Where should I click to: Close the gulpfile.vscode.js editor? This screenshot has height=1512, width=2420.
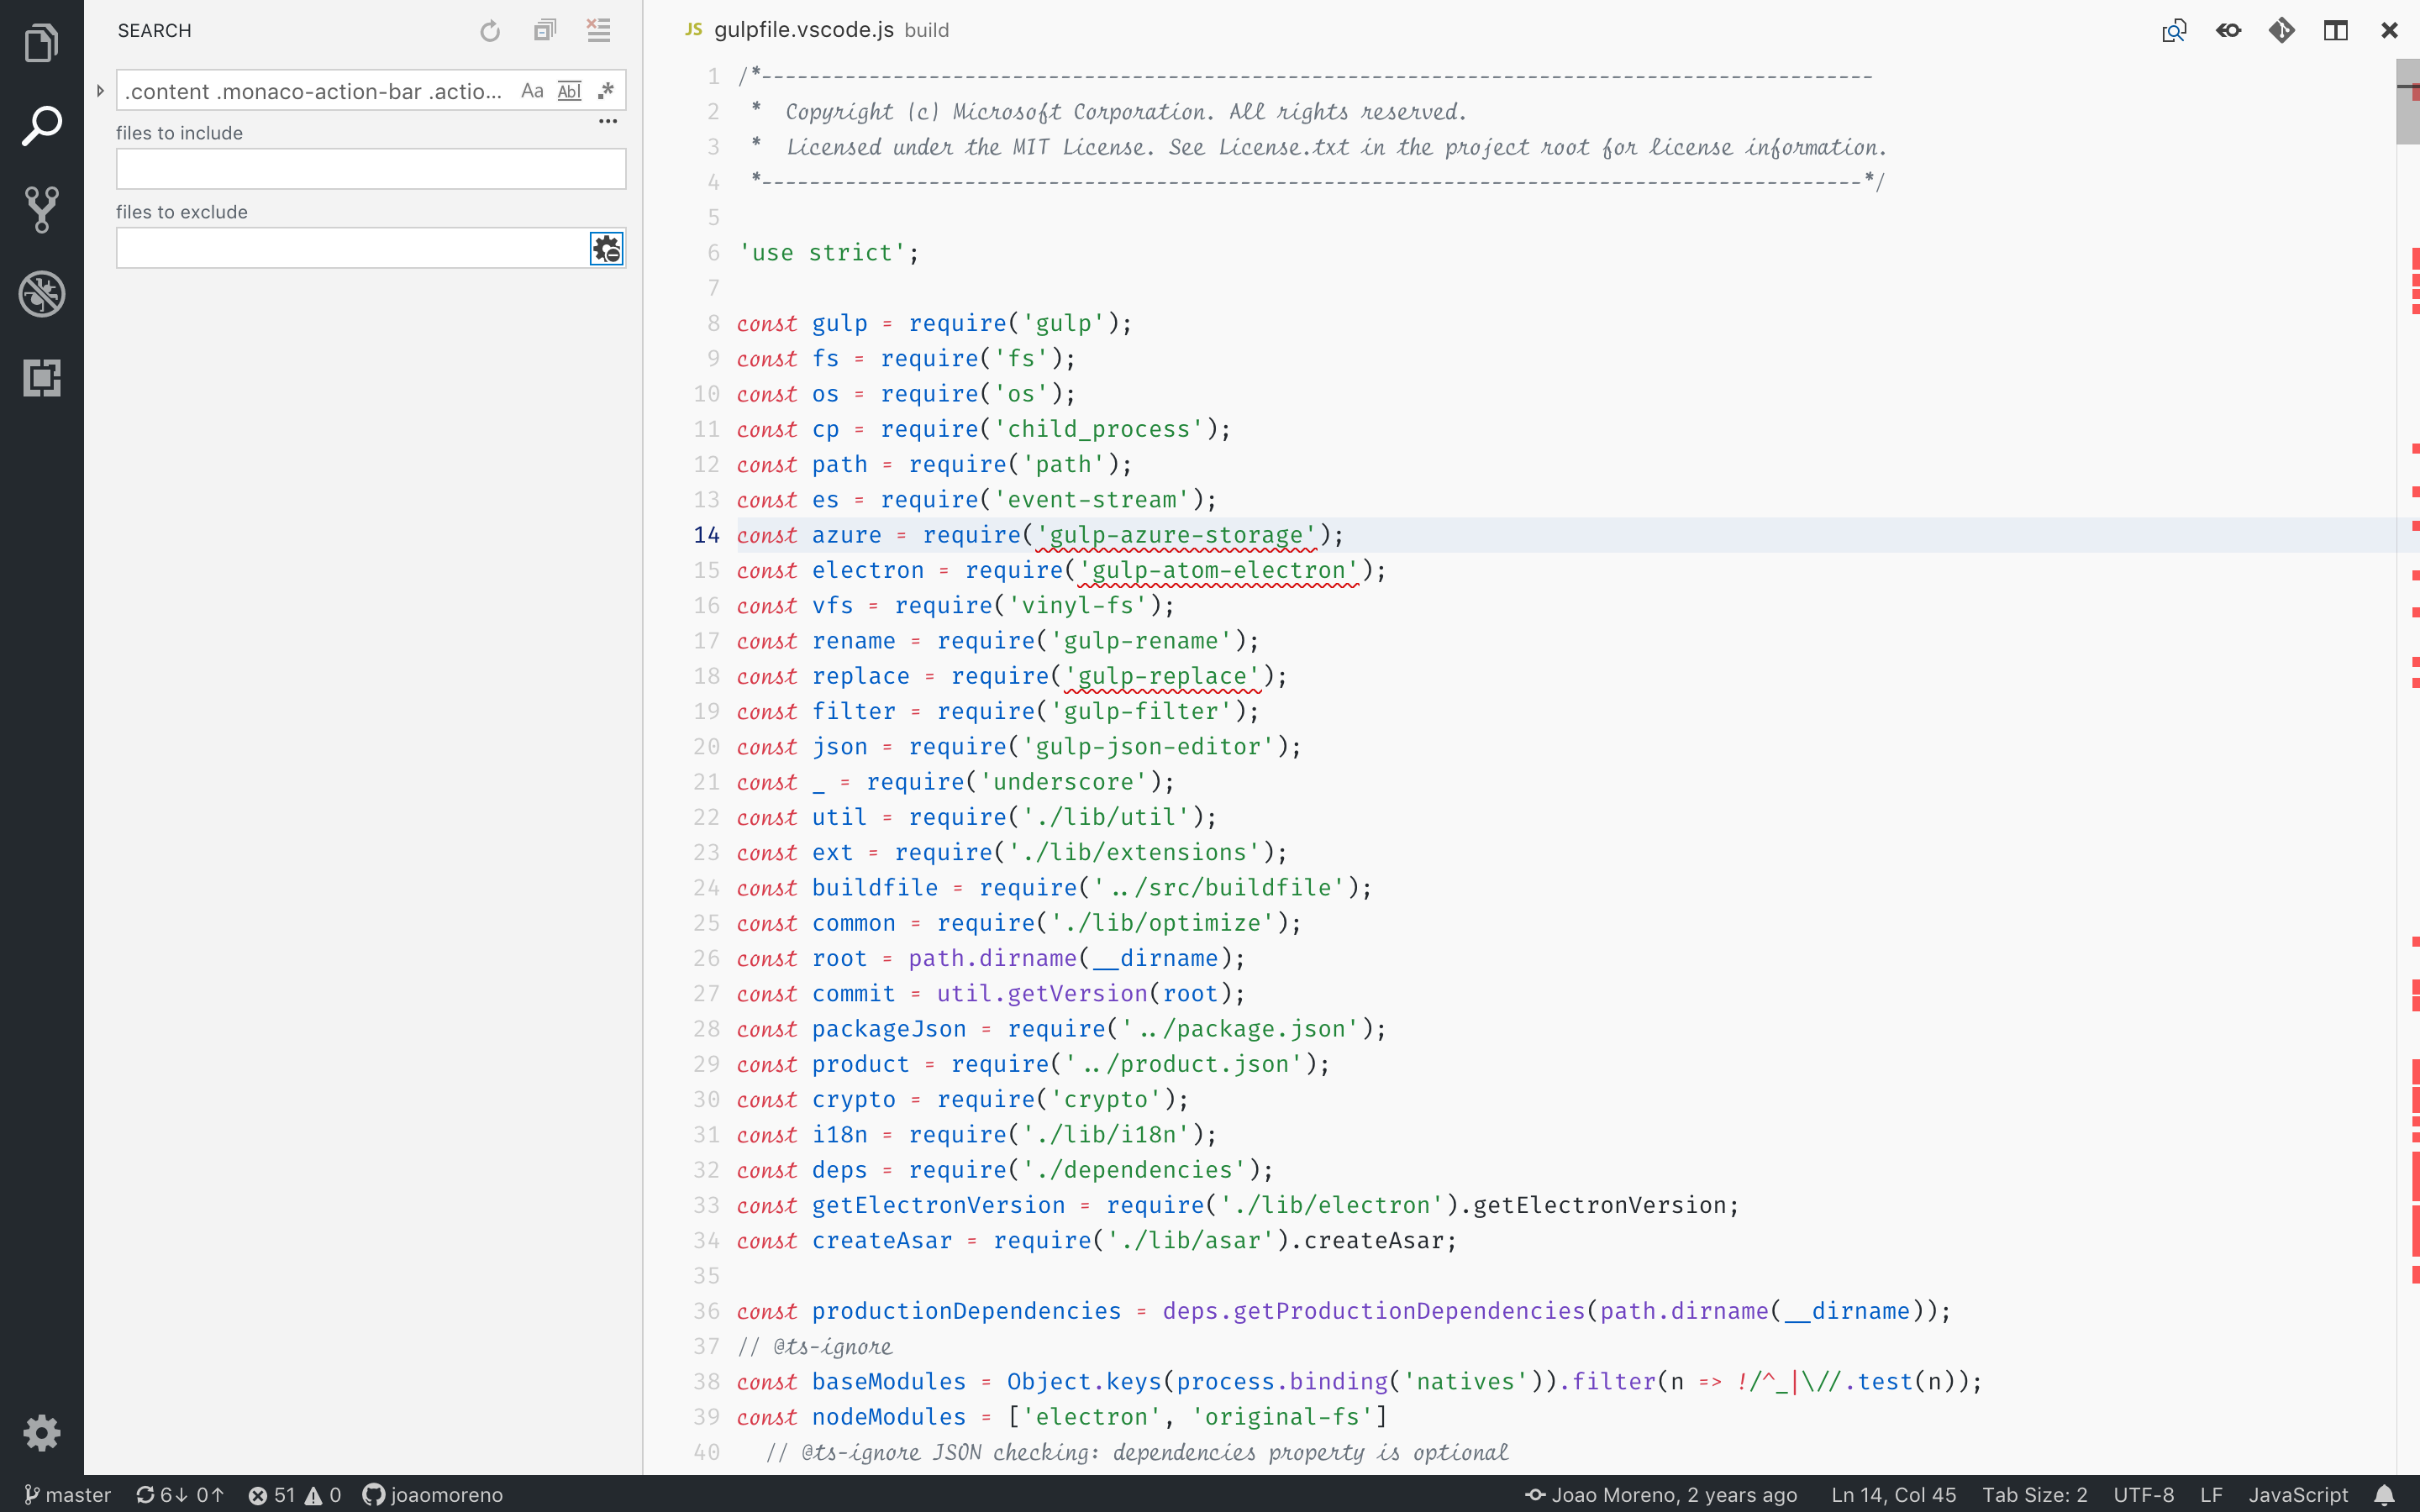tap(2390, 31)
